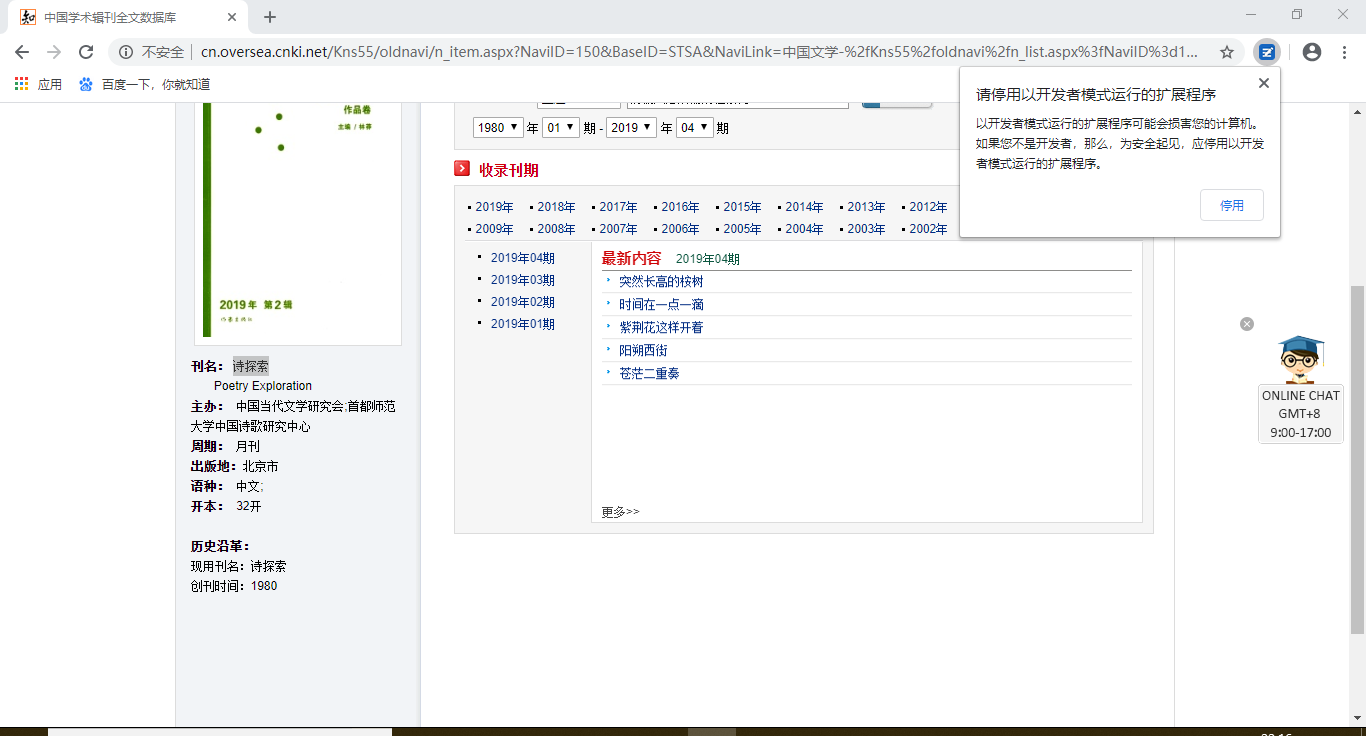Select the 2006年 year link

click(680, 229)
